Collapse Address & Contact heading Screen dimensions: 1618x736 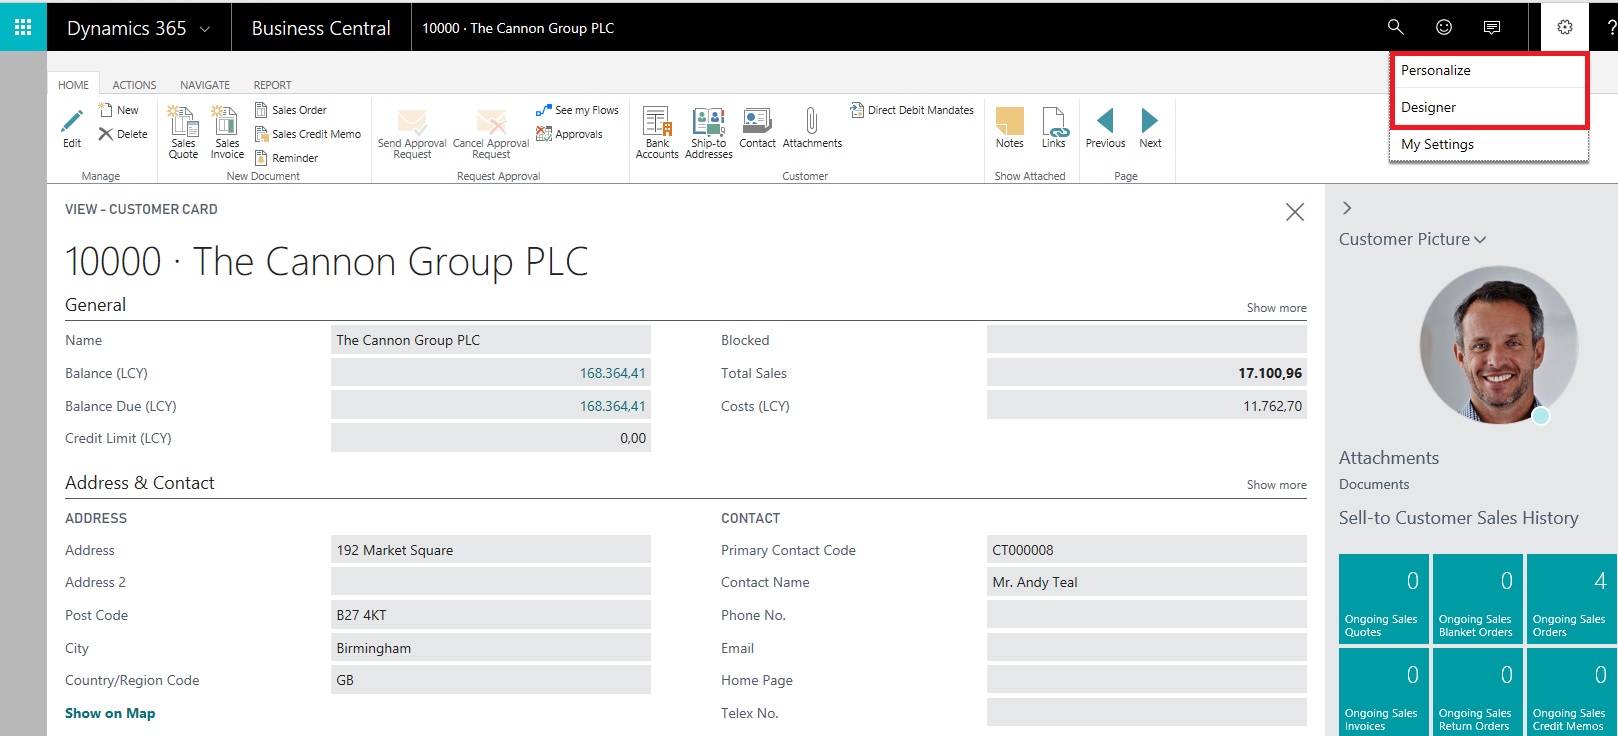pos(140,483)
